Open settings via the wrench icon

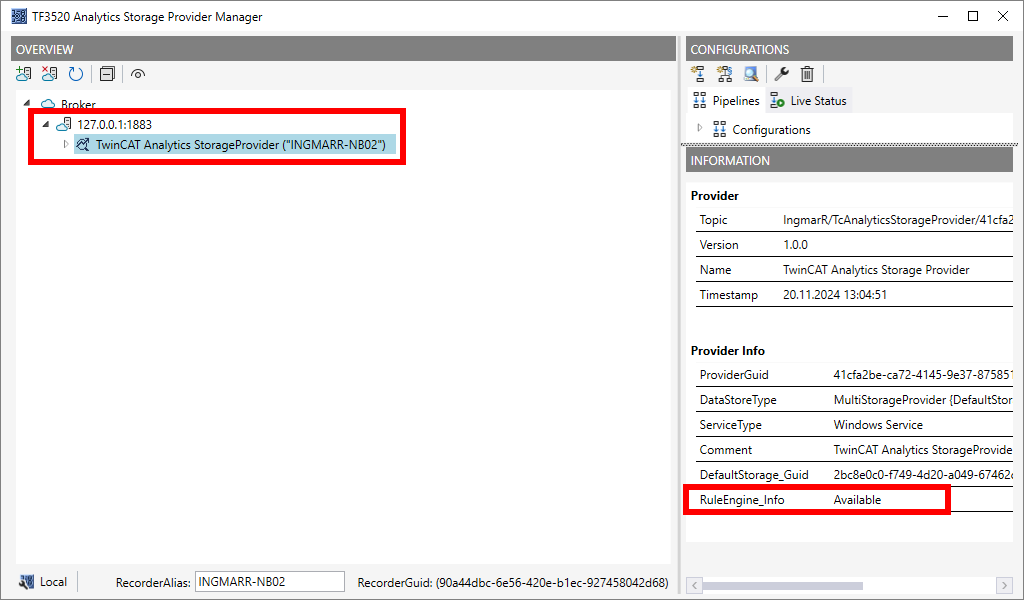click(x=781, y=74)
